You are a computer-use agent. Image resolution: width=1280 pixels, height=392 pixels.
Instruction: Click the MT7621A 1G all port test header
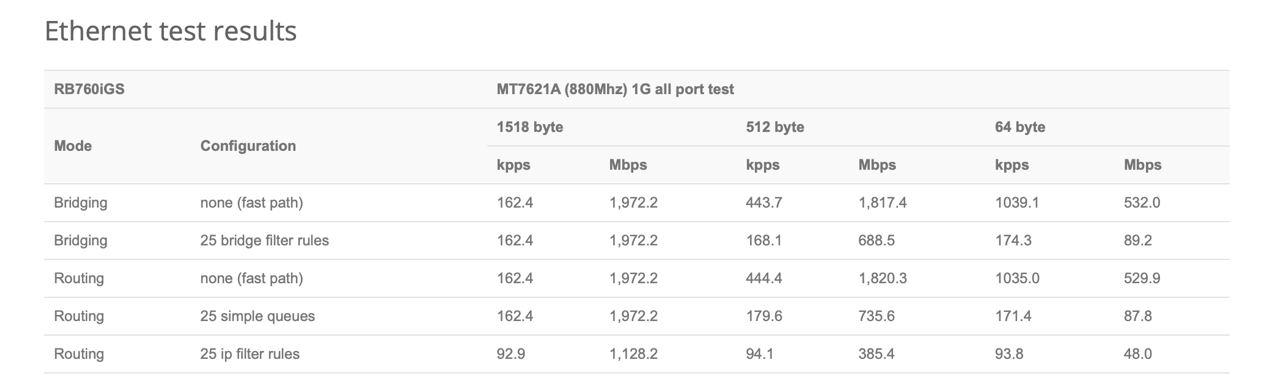pyautogui.click(x=615, y=89)
